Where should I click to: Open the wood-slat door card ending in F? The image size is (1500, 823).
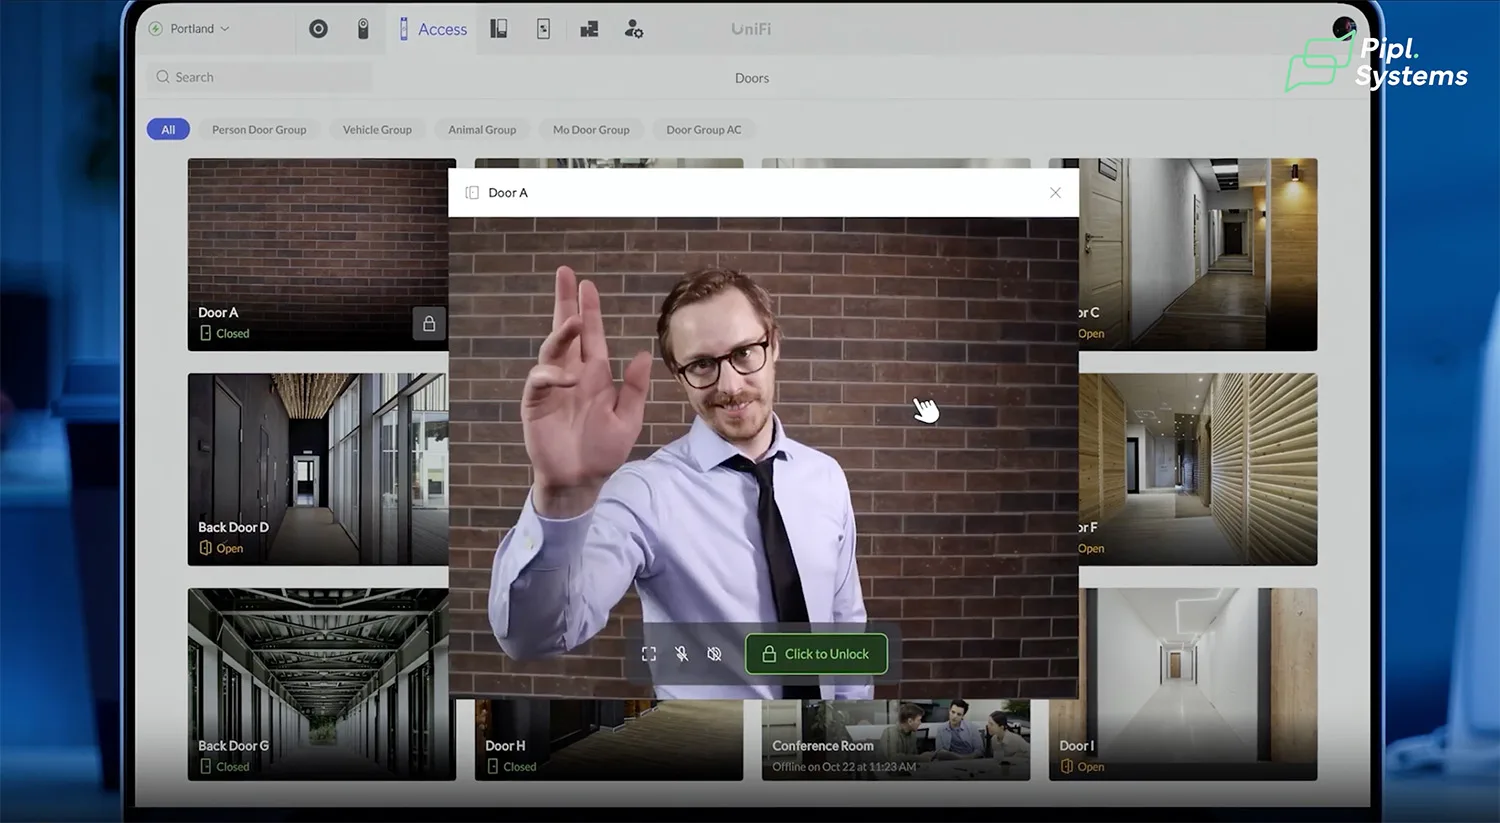tap(1198, 469)
